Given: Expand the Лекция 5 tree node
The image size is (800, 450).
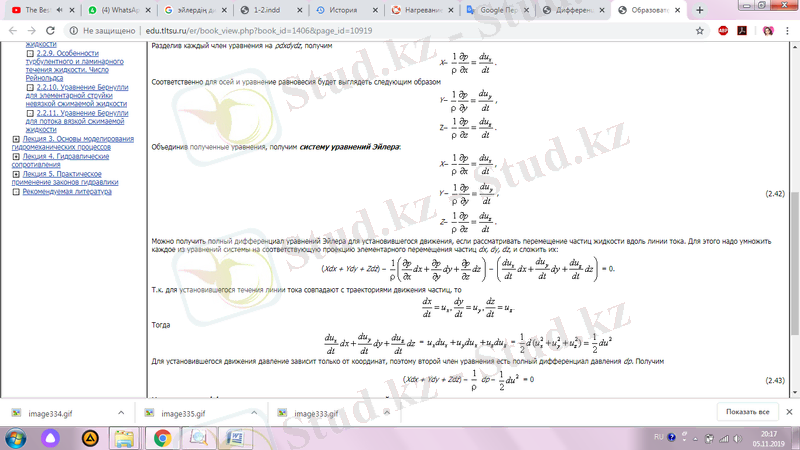Looking at the screenshot, I should point(16,174).
